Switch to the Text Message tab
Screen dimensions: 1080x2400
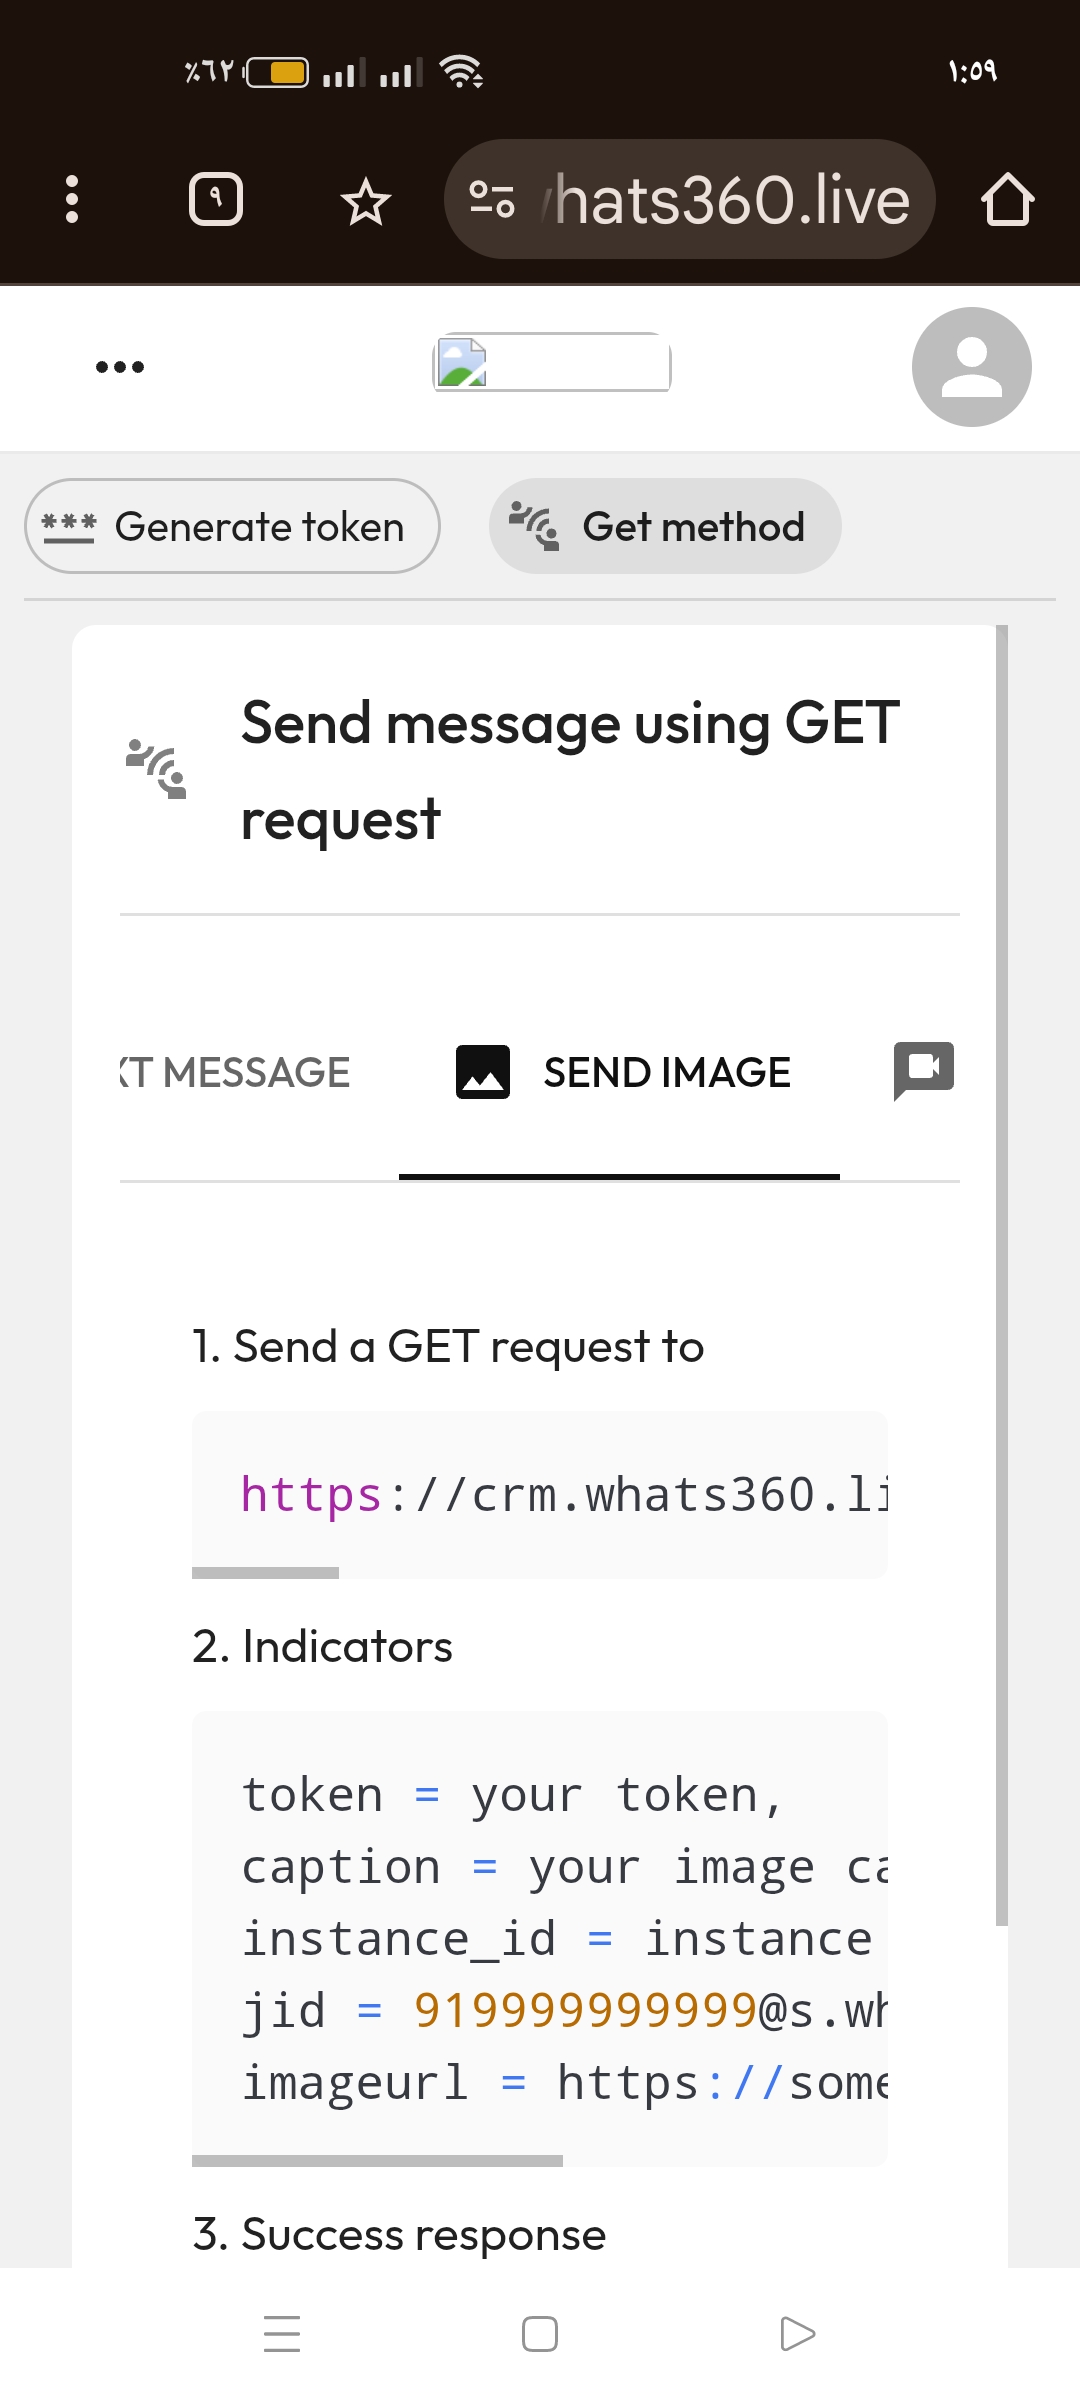point(237,1073)
